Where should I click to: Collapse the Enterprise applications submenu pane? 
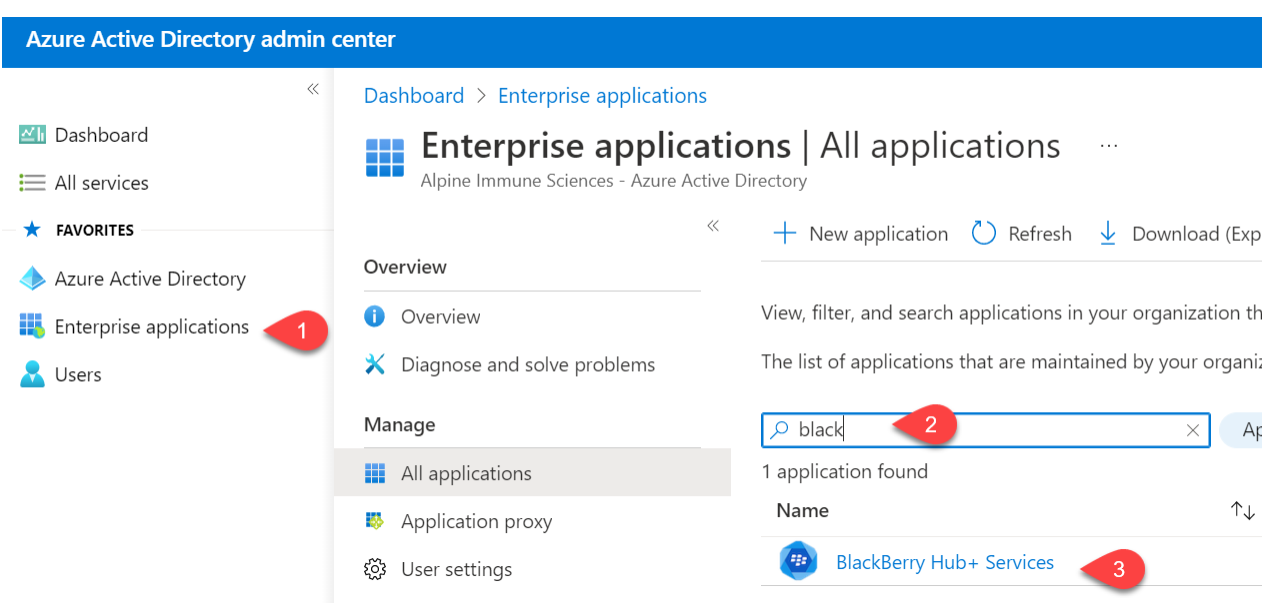713,226
